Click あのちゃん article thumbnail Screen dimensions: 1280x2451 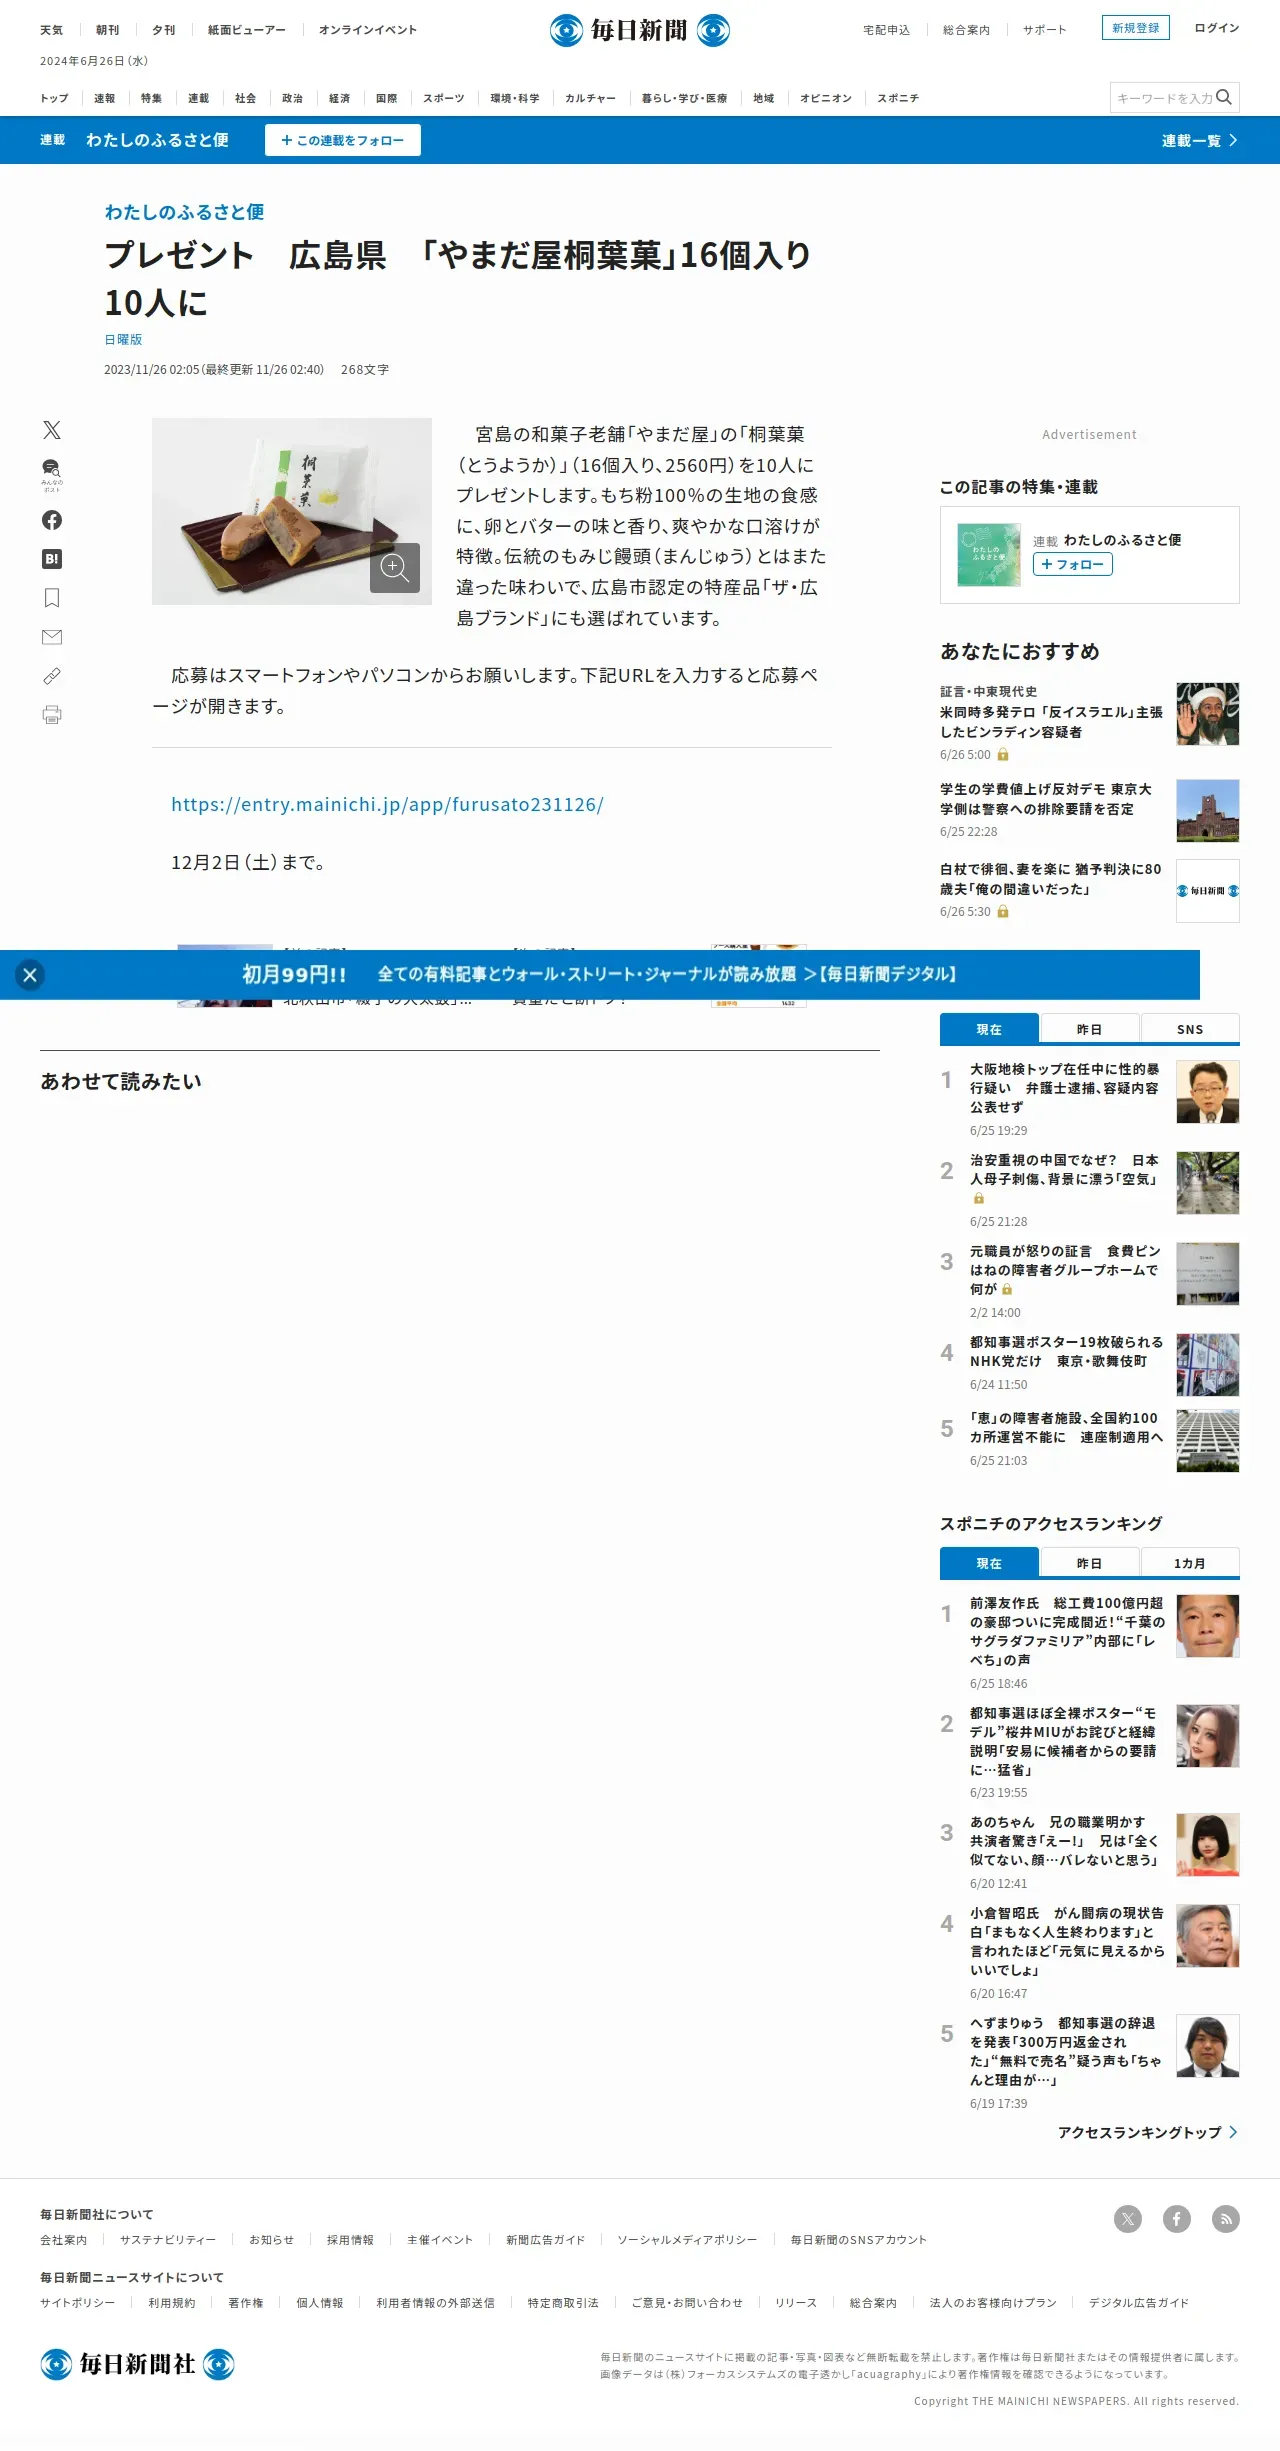(x=1208, y=1845)
